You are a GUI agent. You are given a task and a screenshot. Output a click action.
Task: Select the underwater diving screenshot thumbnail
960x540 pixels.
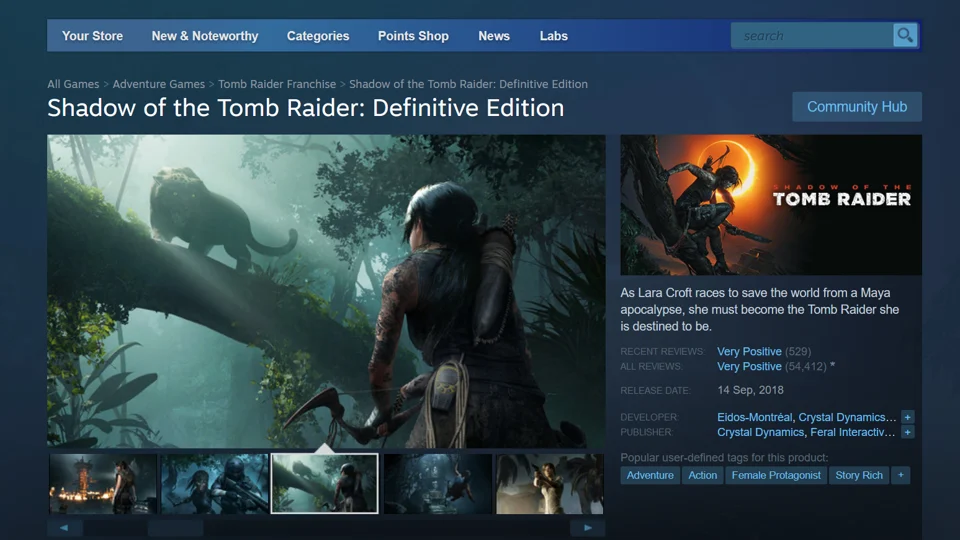(438, 483)
